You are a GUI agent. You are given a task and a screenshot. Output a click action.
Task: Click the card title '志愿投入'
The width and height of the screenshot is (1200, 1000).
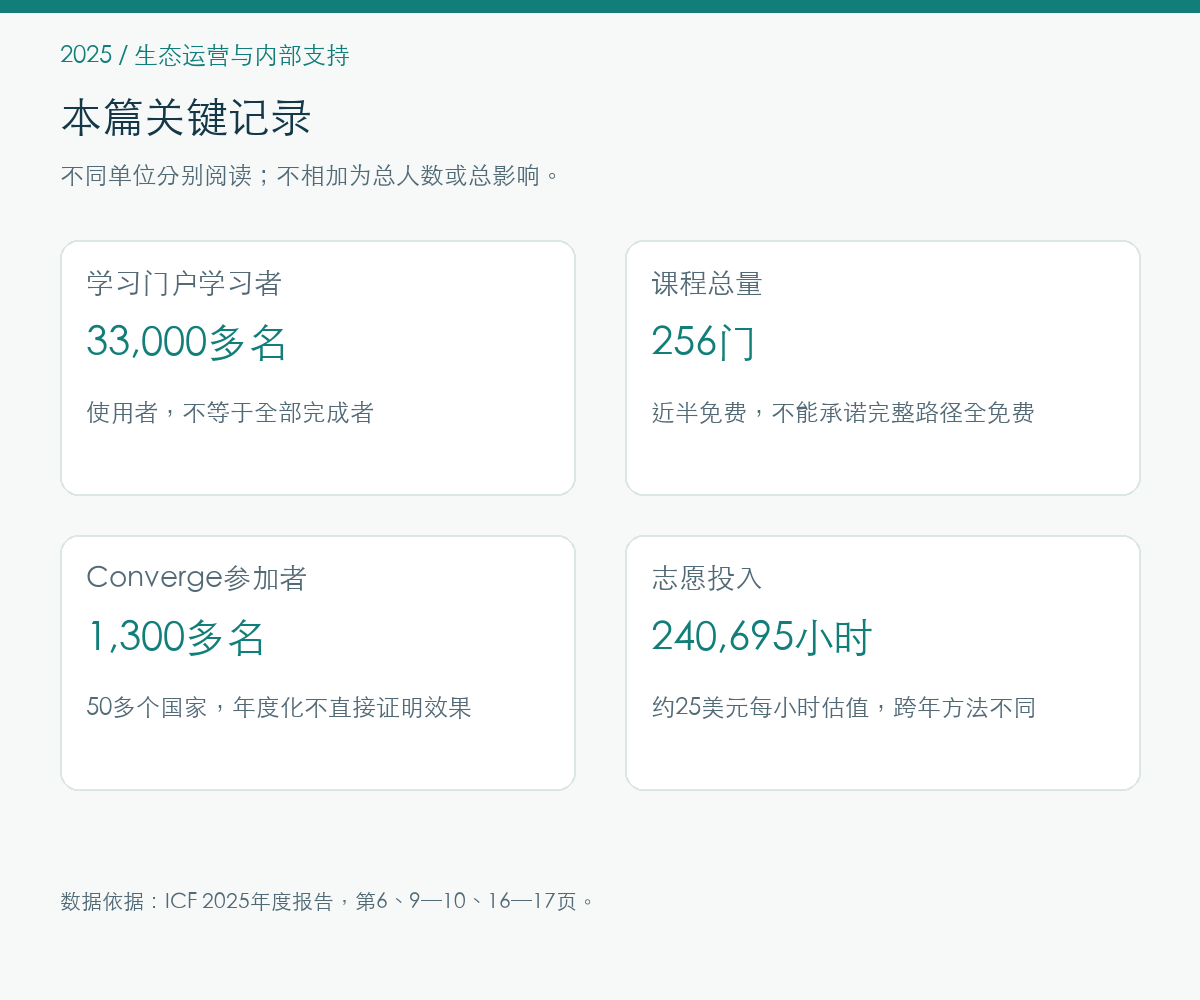point(707,578)
